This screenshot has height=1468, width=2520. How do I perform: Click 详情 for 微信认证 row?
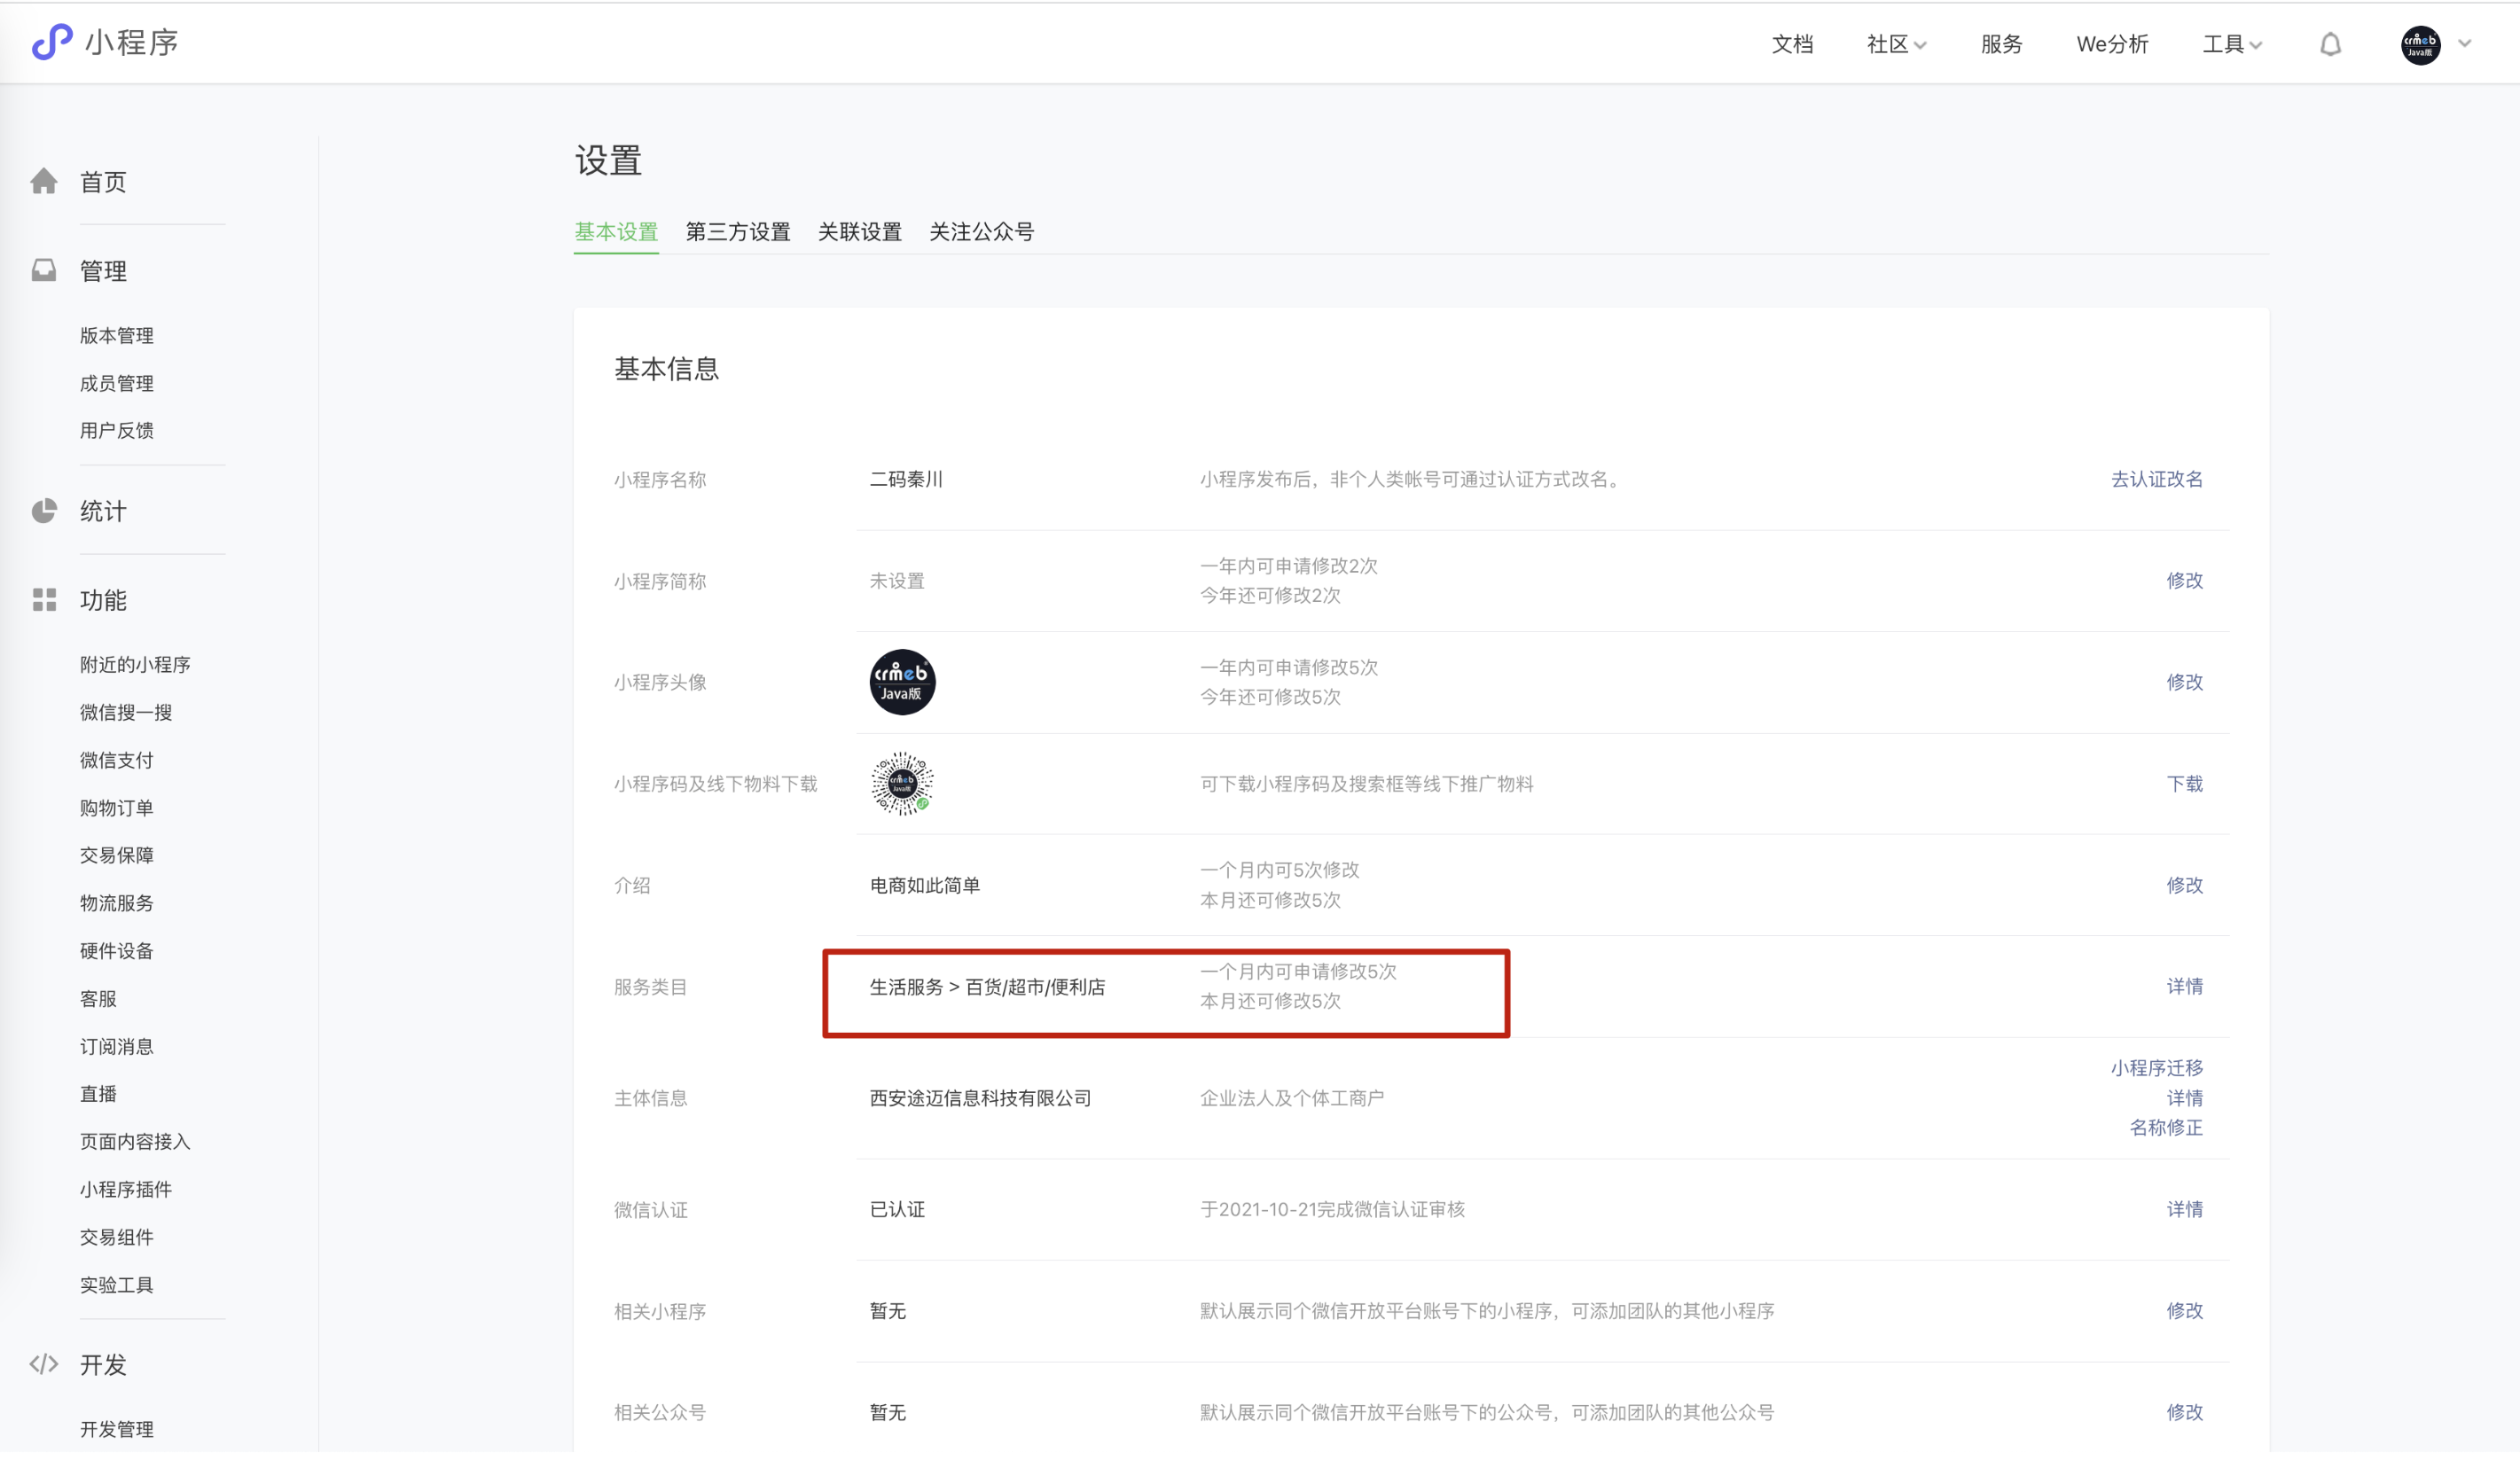point(2184,1209)
